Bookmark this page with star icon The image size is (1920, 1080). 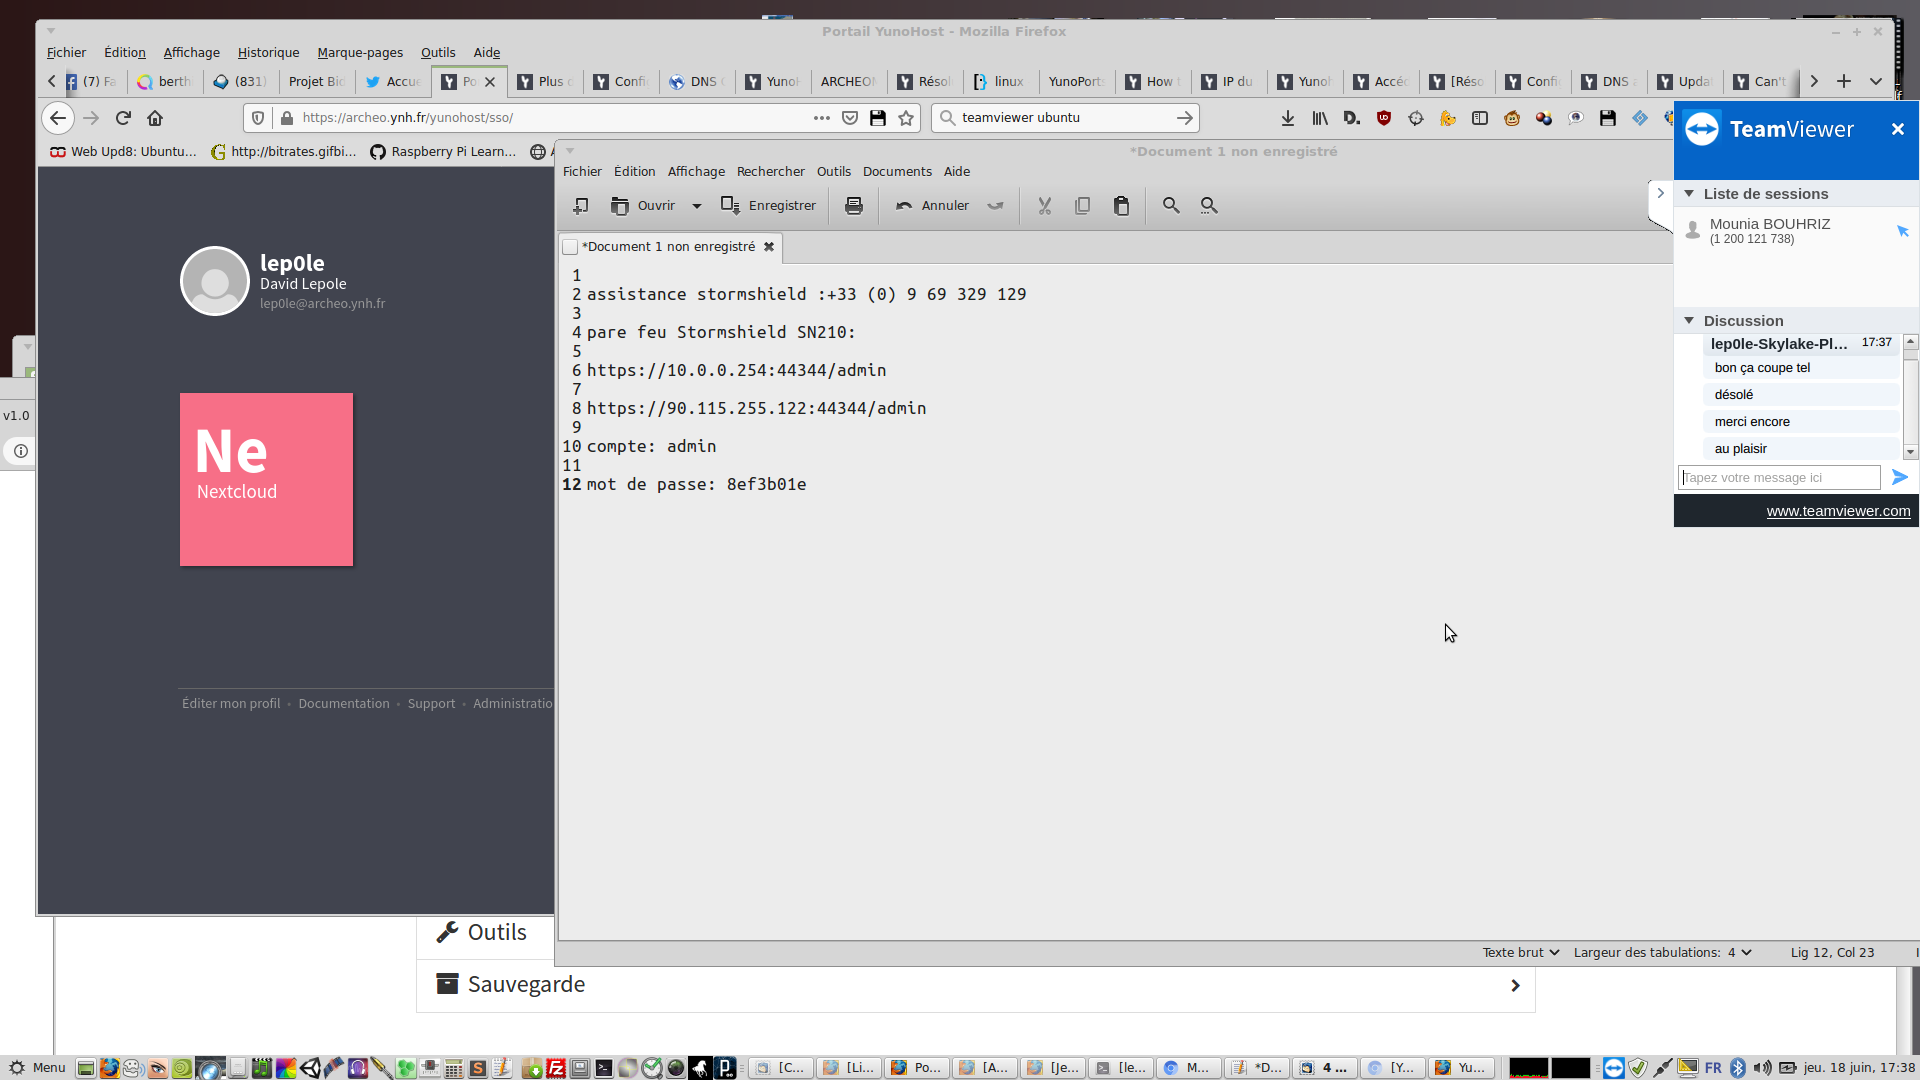906,118
